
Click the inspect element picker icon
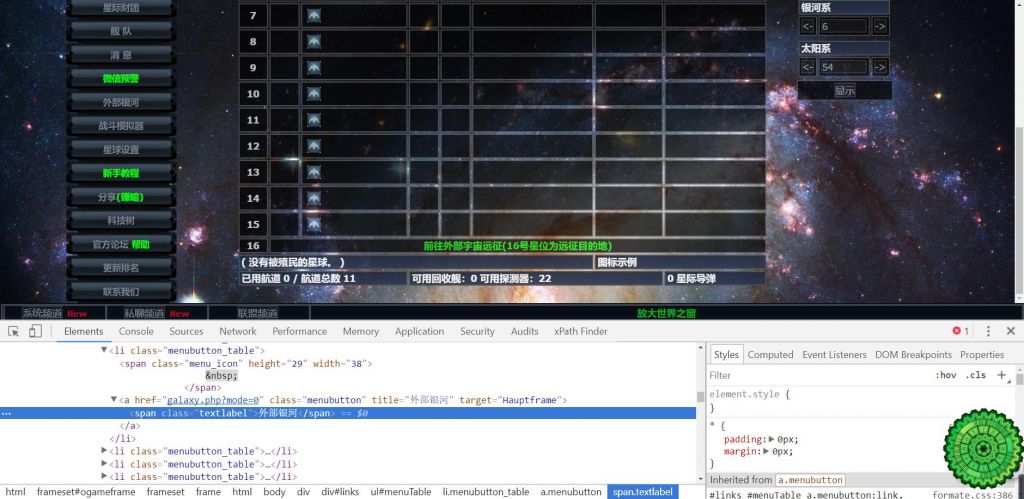(14, 331)
